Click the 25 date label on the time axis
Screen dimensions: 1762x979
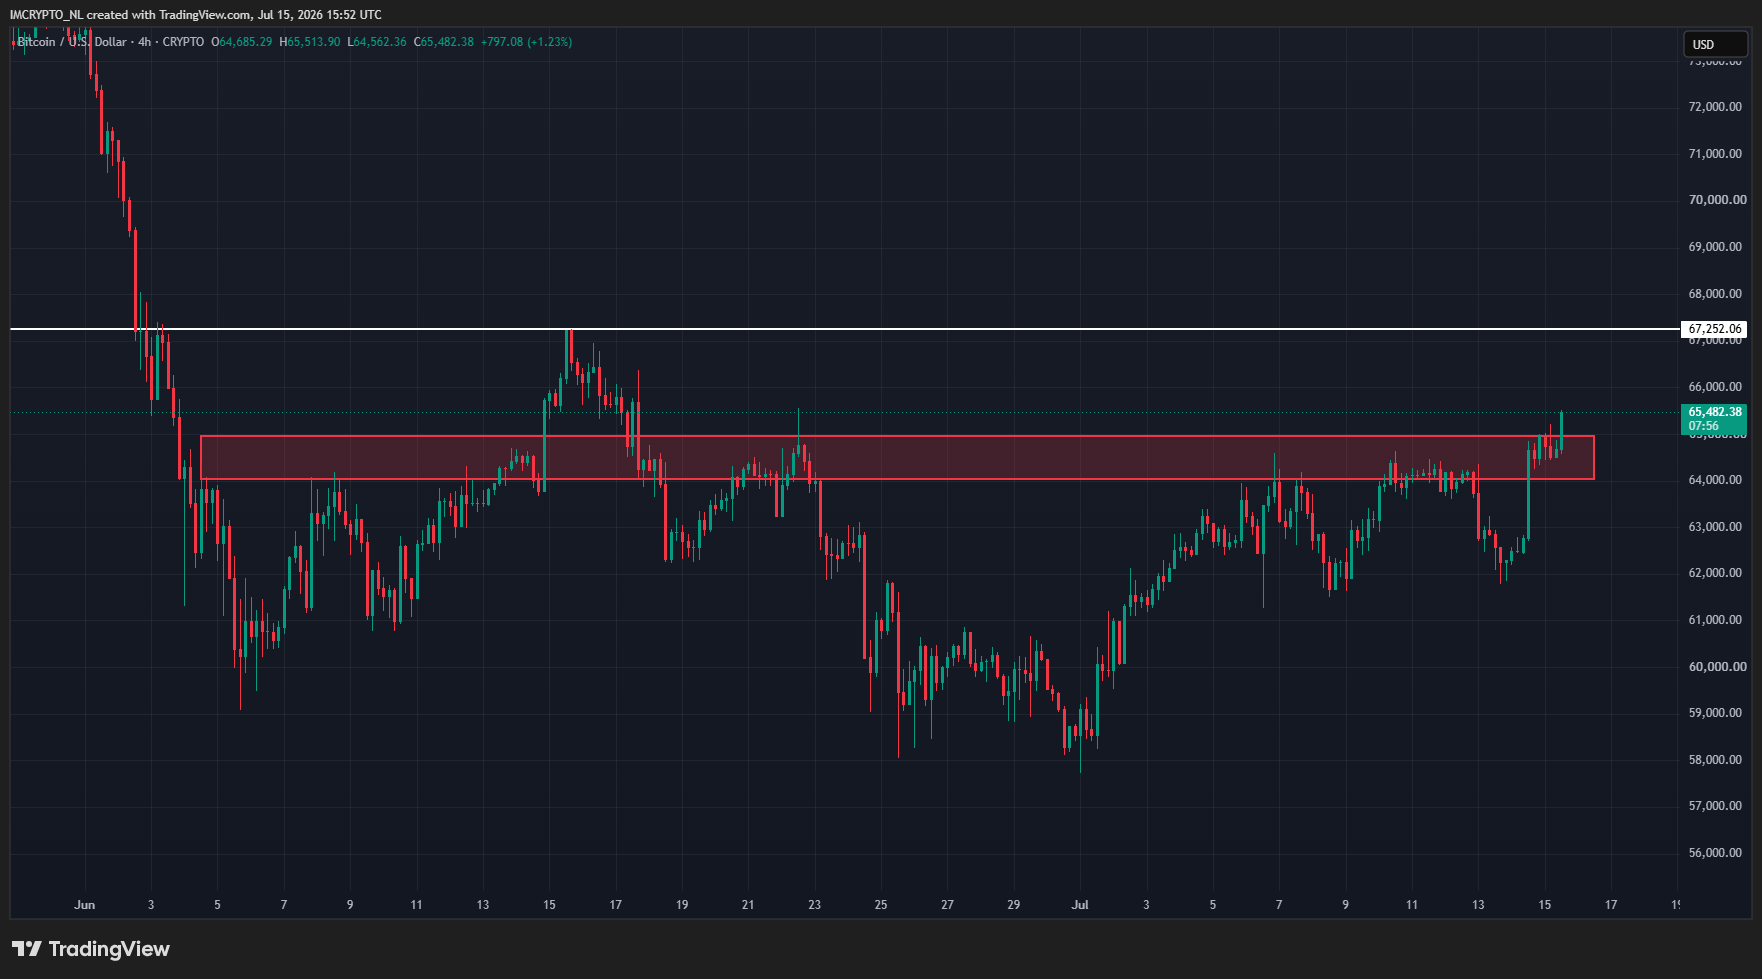point(881,905)
